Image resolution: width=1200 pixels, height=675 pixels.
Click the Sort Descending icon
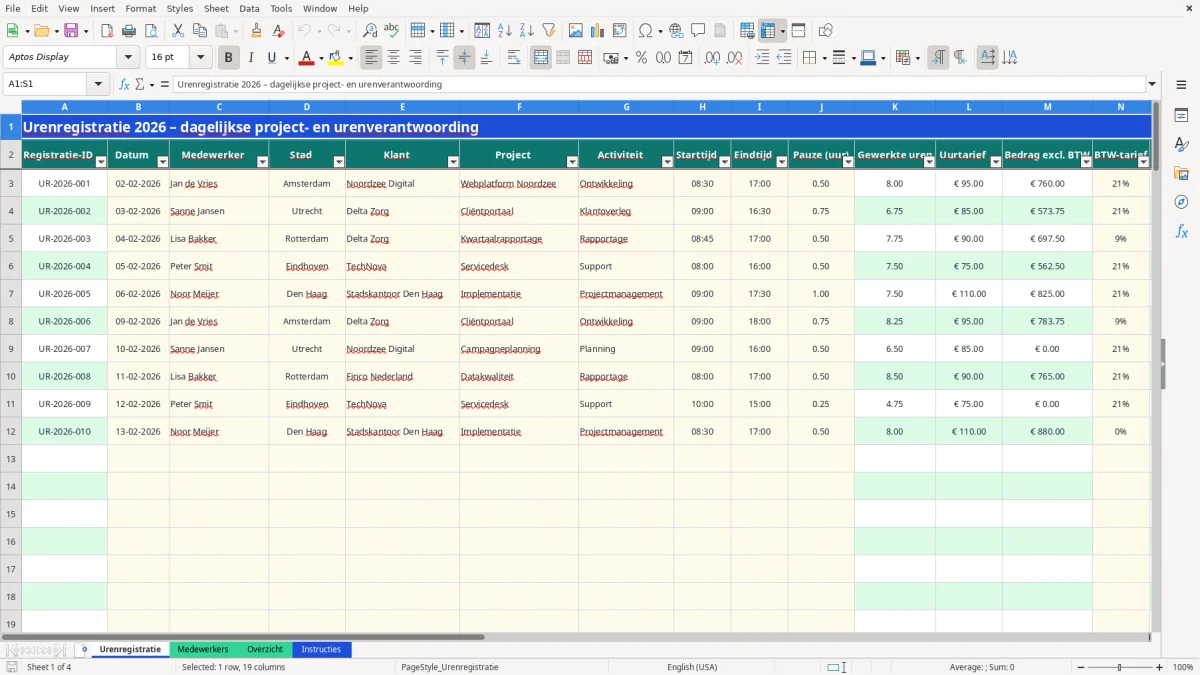pos(527,31)
